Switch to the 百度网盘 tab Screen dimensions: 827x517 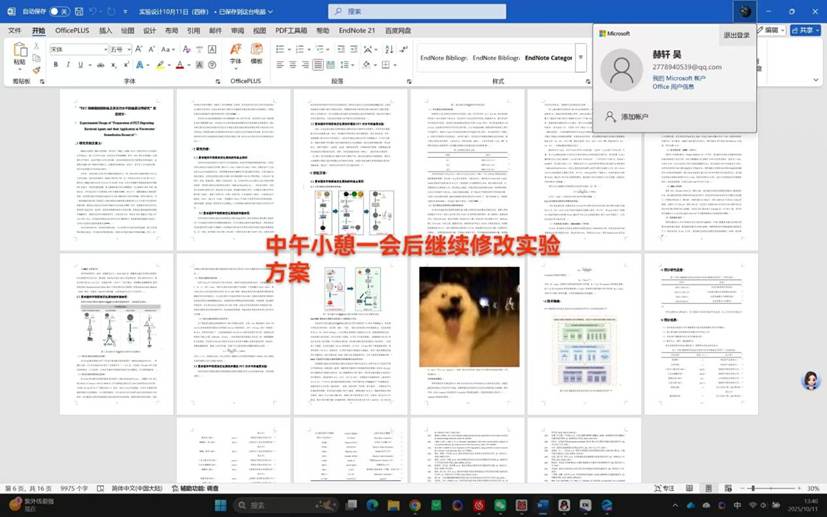point(398,31)
